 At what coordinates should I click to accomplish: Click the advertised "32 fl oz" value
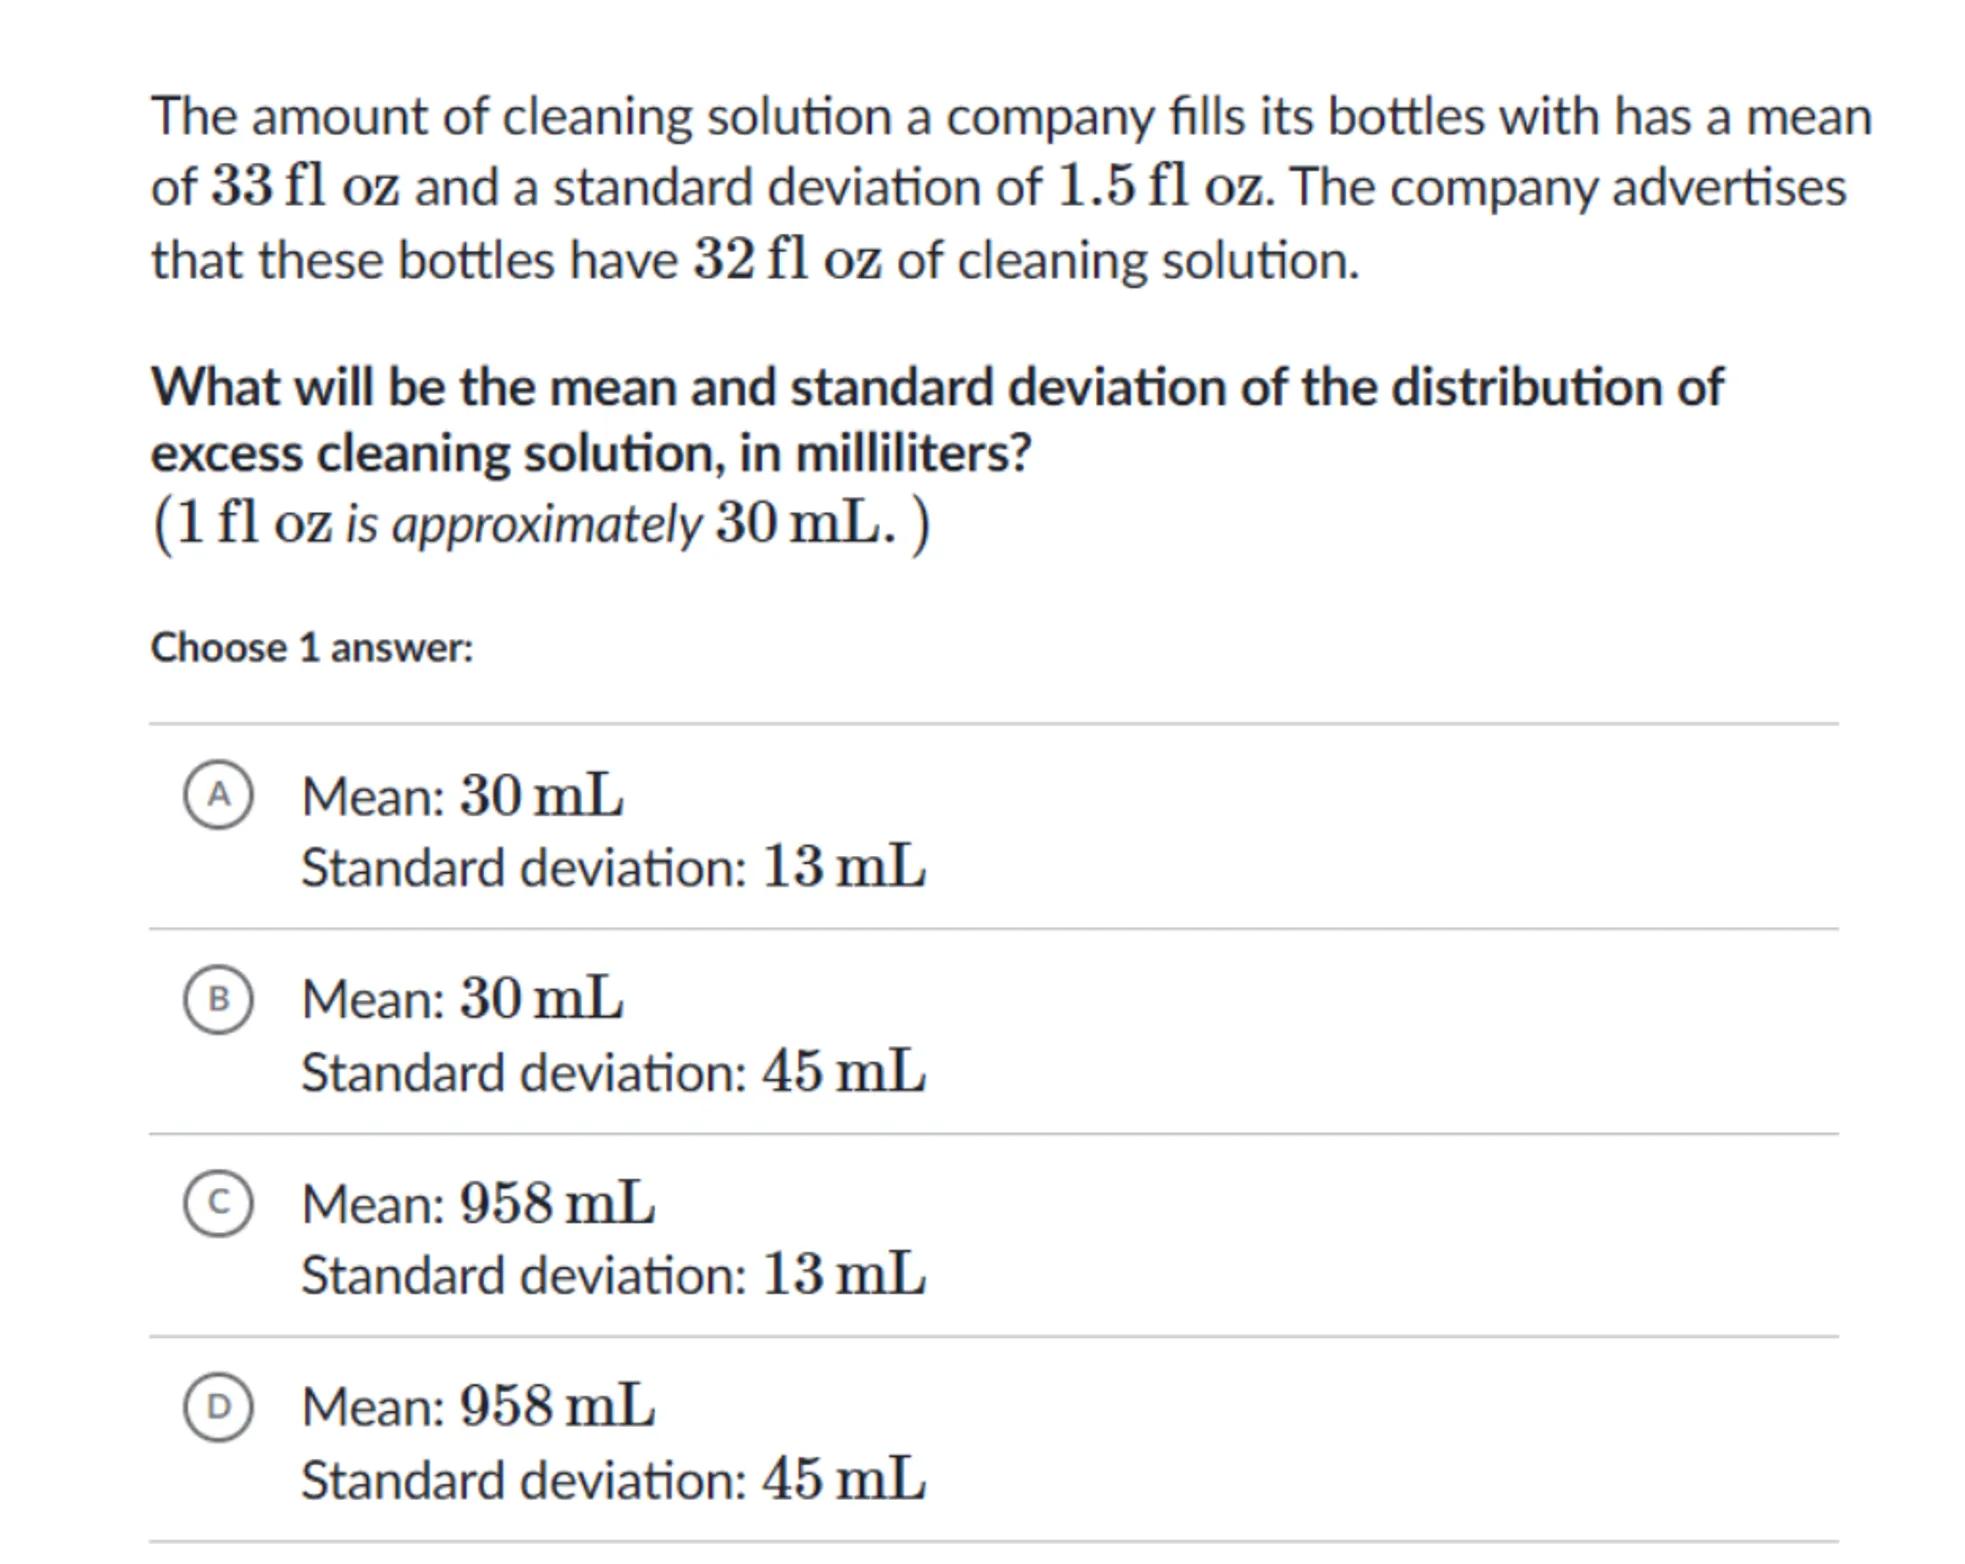click(787, 260)
